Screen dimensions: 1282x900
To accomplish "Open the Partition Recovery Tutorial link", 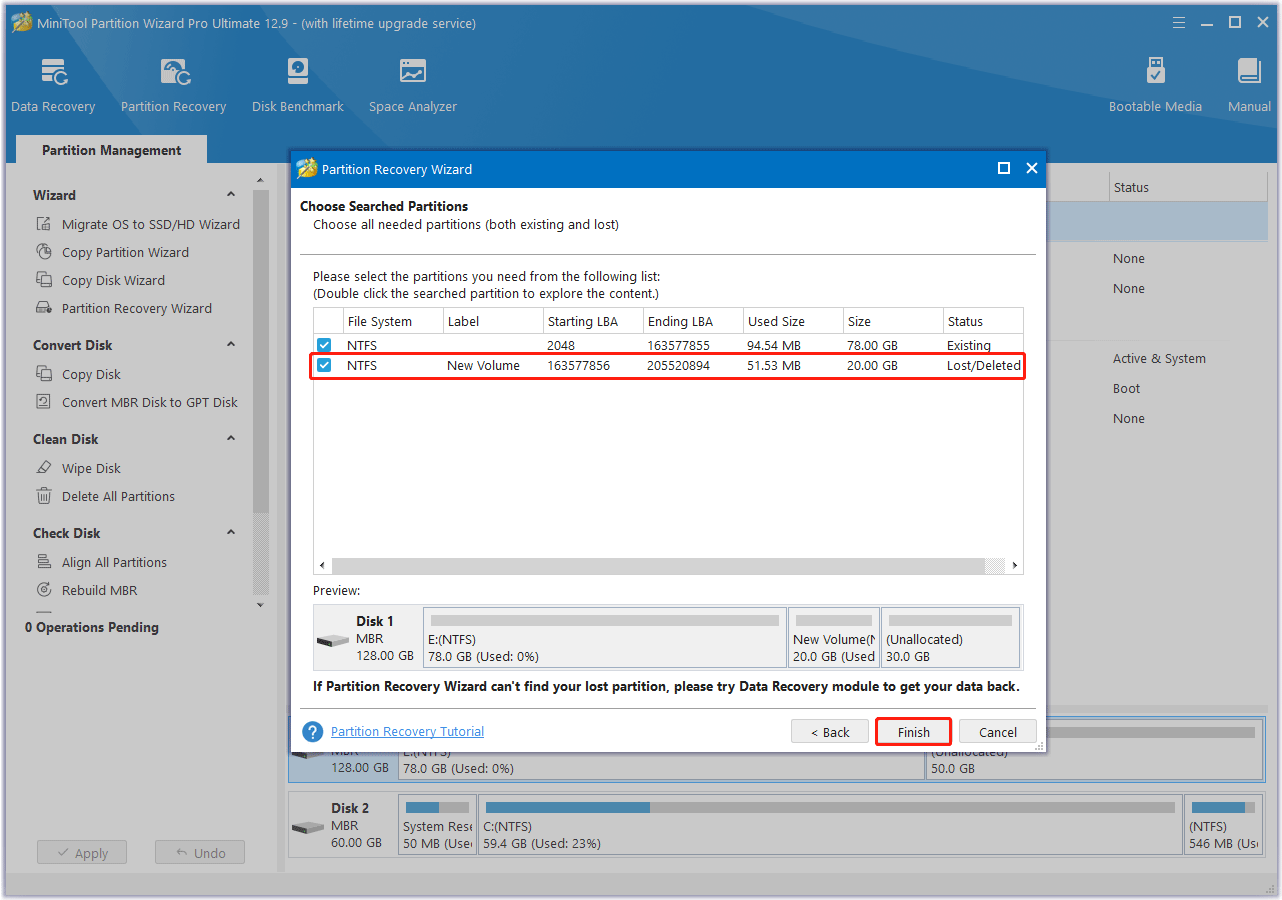I will click(407, 731).
